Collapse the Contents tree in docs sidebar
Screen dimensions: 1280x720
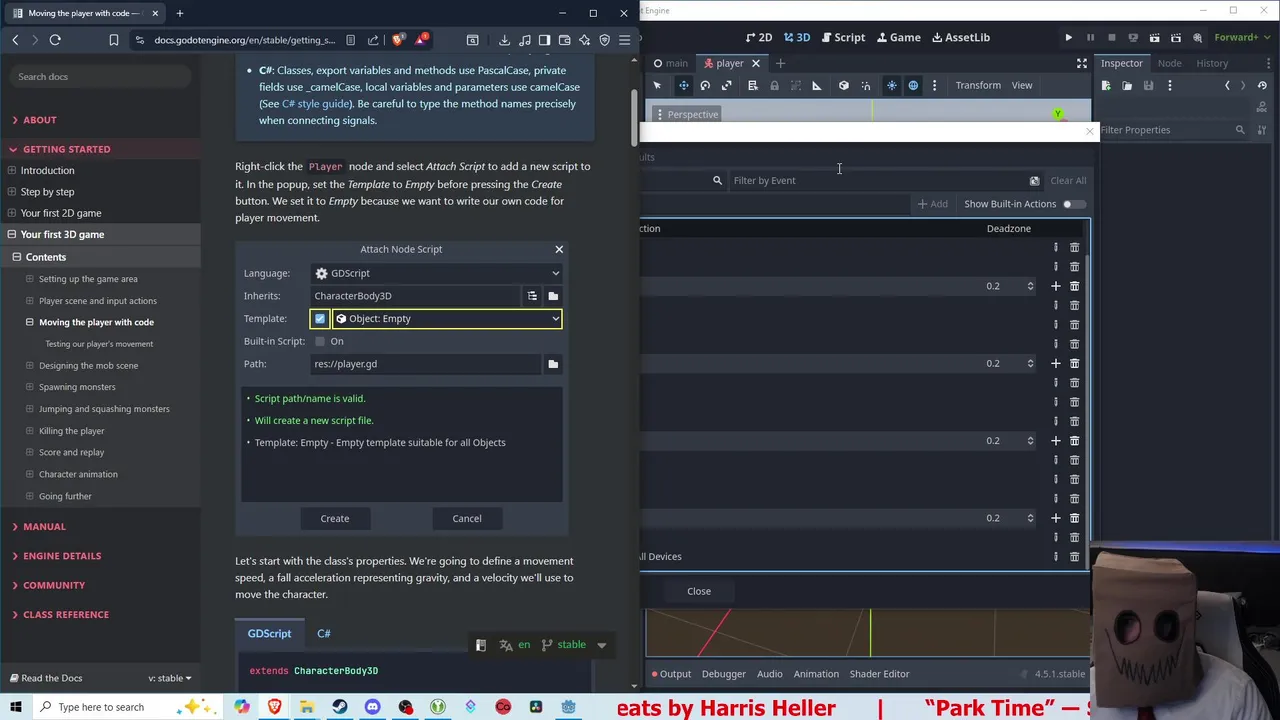pos(16,257)
